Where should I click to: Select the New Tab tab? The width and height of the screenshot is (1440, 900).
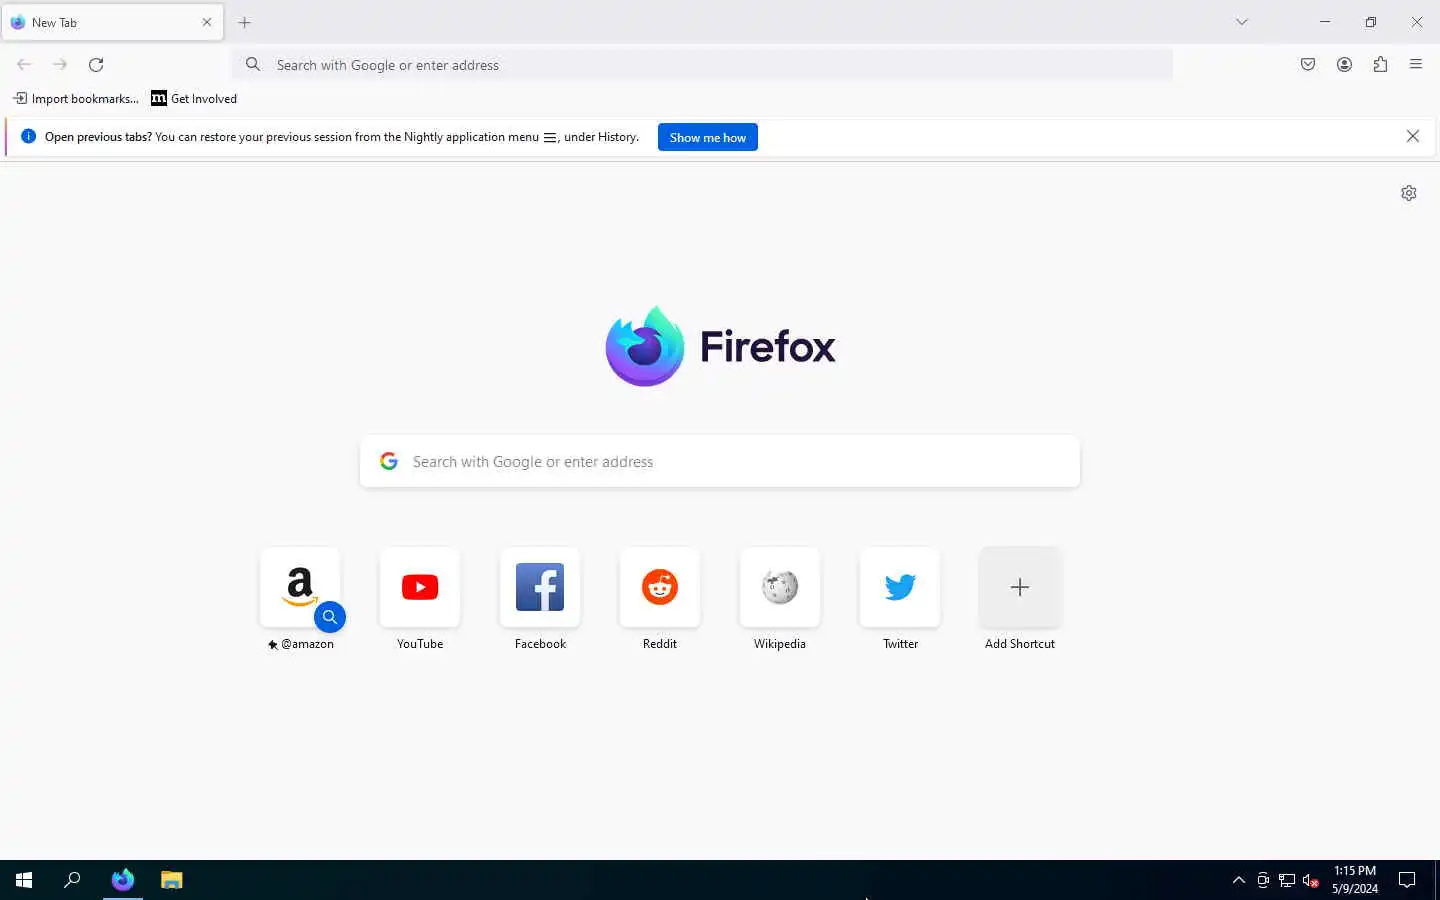pyautogui.click(x=112, y=22)
